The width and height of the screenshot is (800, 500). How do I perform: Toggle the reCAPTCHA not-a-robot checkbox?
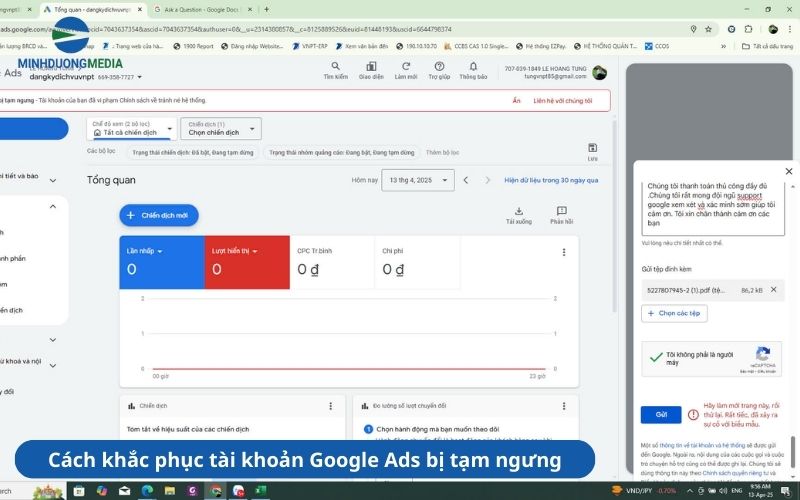point(656,358)
